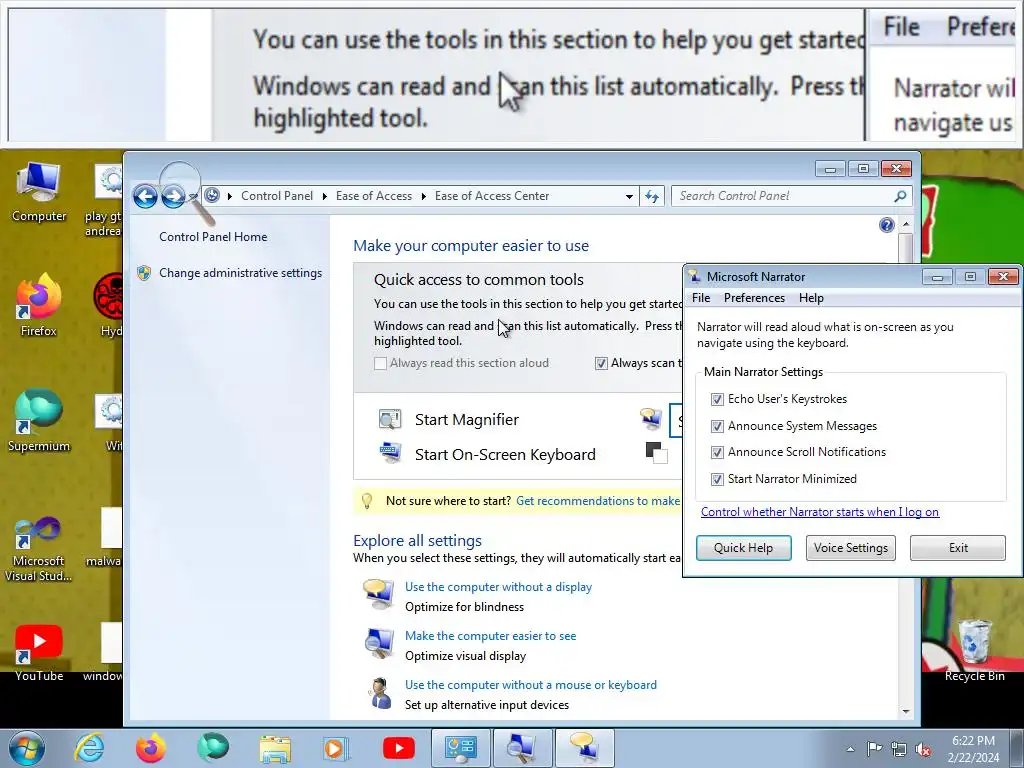Image resolution: width=1024 pixels, height=768 pixels.
Task: Select the YouTube desktop shortcut
Action: coord(39,653)
